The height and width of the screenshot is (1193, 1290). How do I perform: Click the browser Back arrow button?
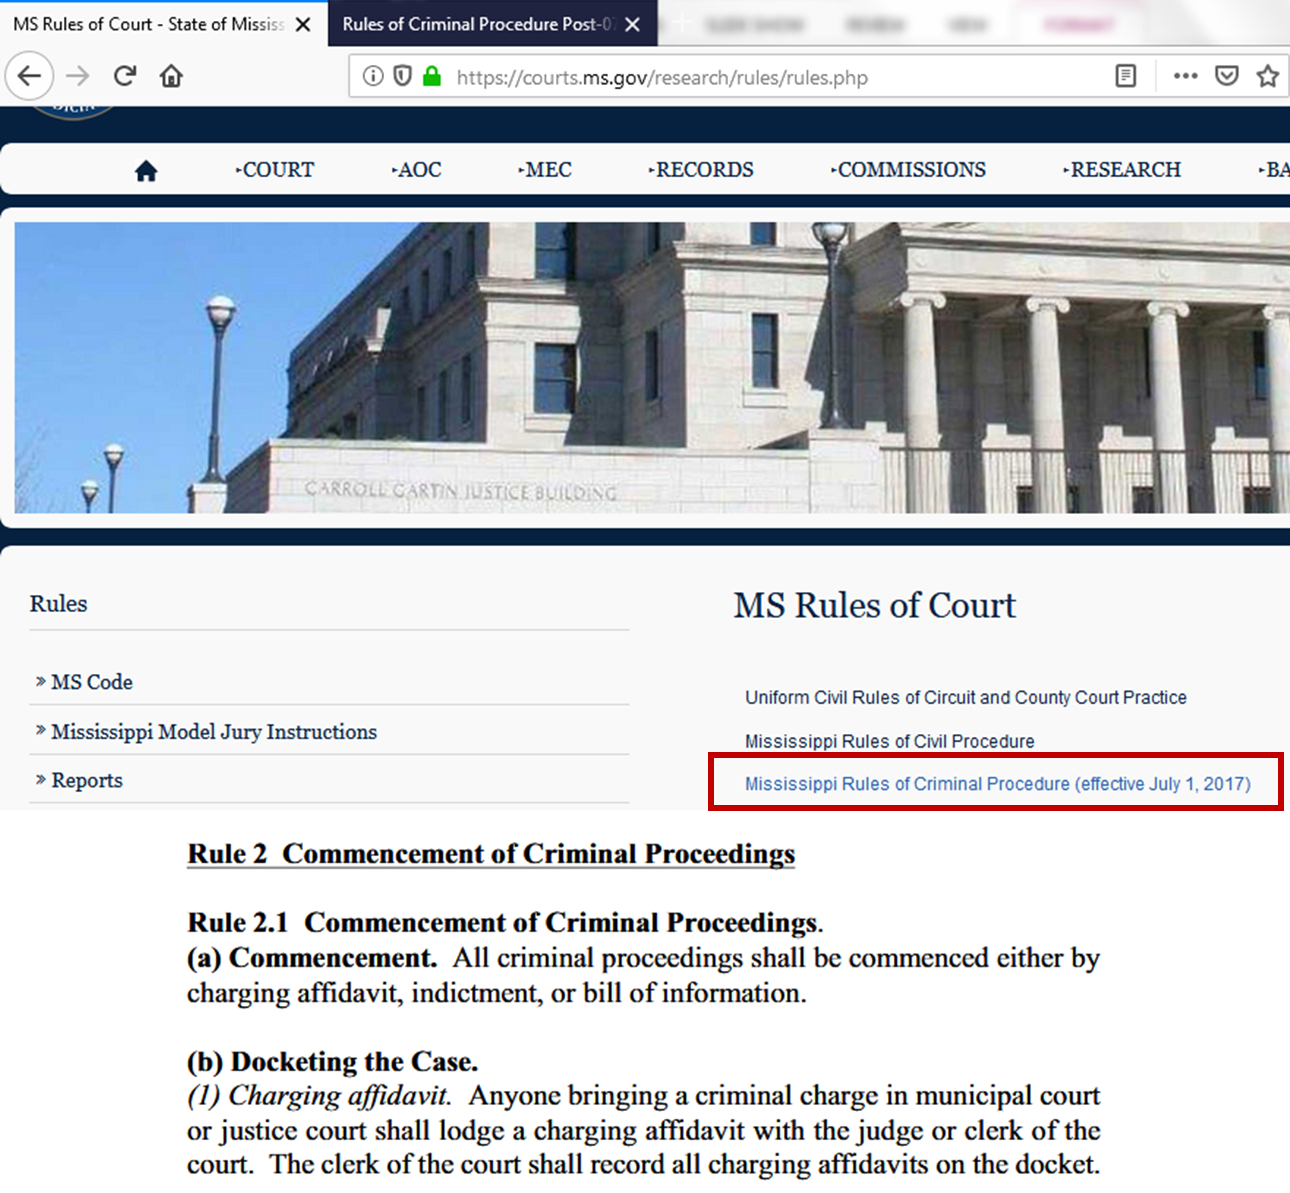tap(29, 76)
